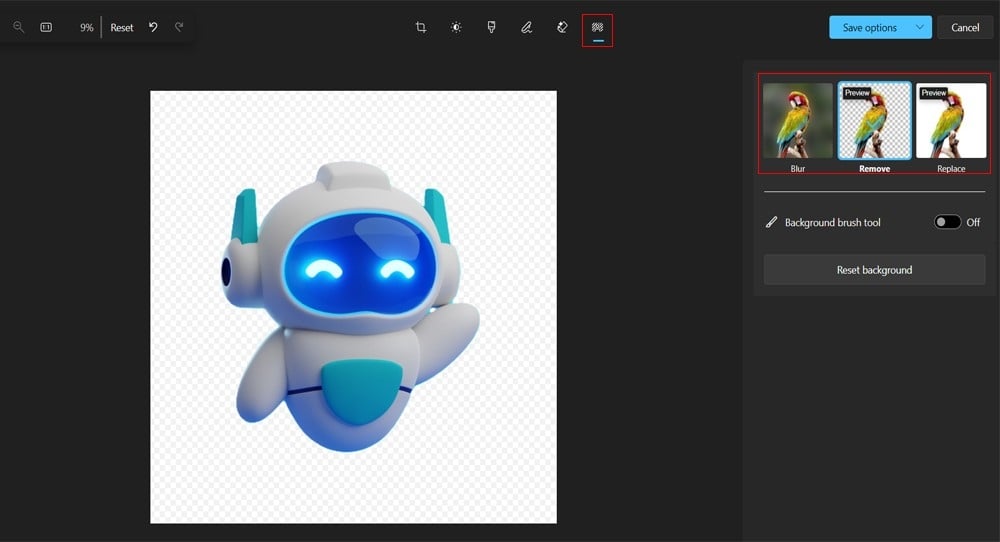
Task: Undo the last edit
Action: pyautogui.click(x=153, y=28)
